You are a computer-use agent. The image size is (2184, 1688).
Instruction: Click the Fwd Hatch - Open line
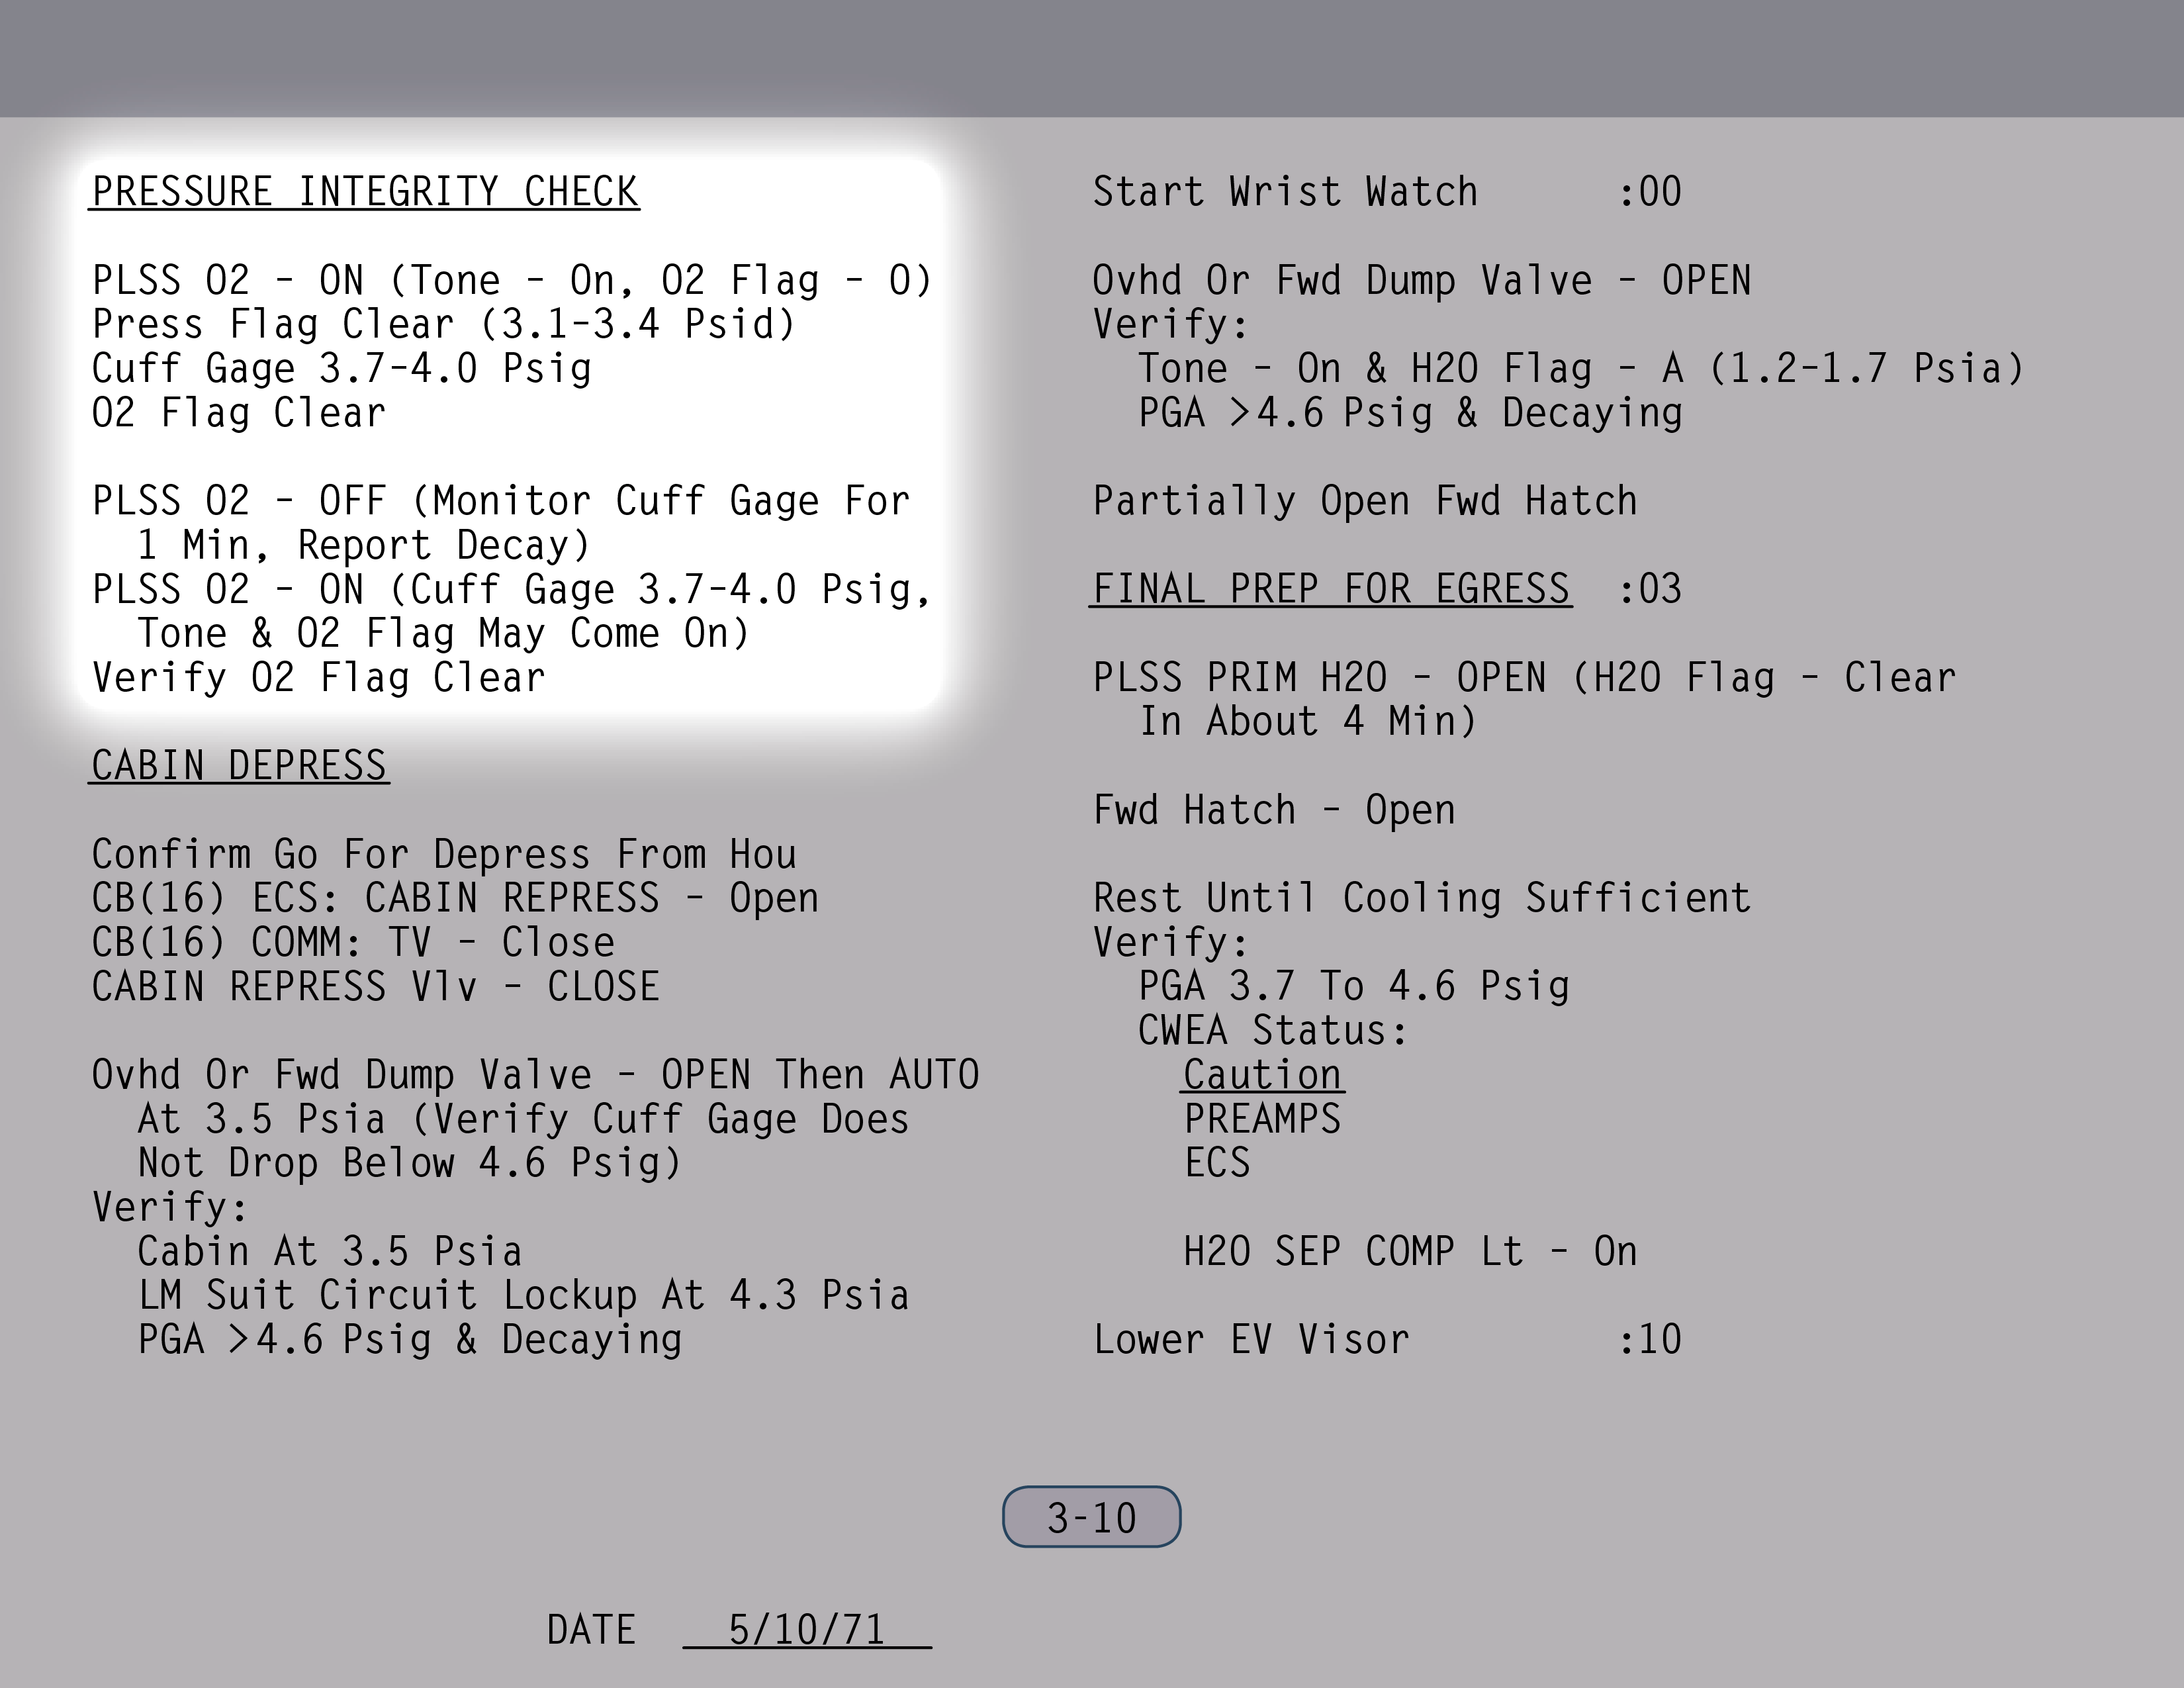click(x=1274, y=810)
